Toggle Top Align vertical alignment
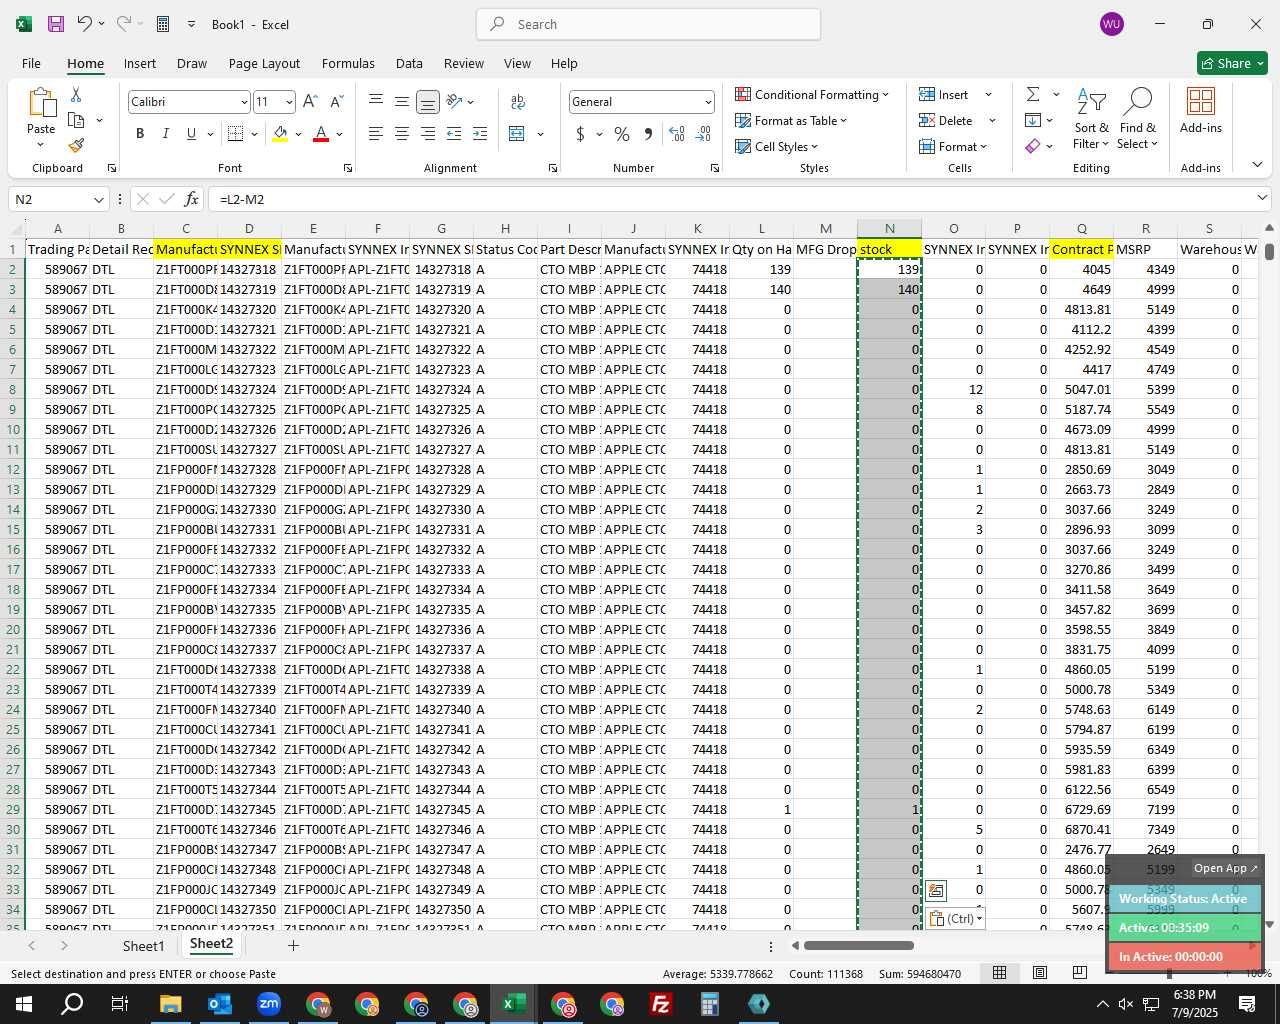 [376, 102]
